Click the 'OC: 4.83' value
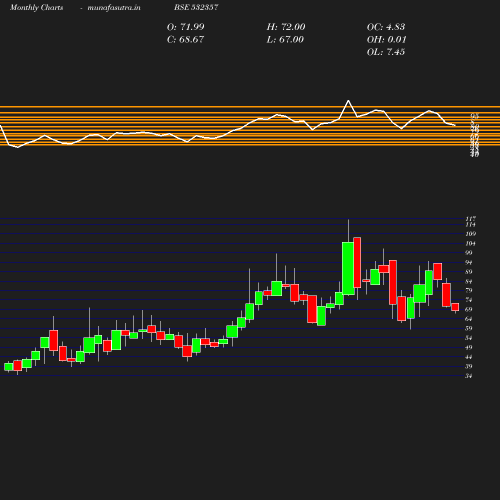500x500 pixels. click(x=386, y=27)
